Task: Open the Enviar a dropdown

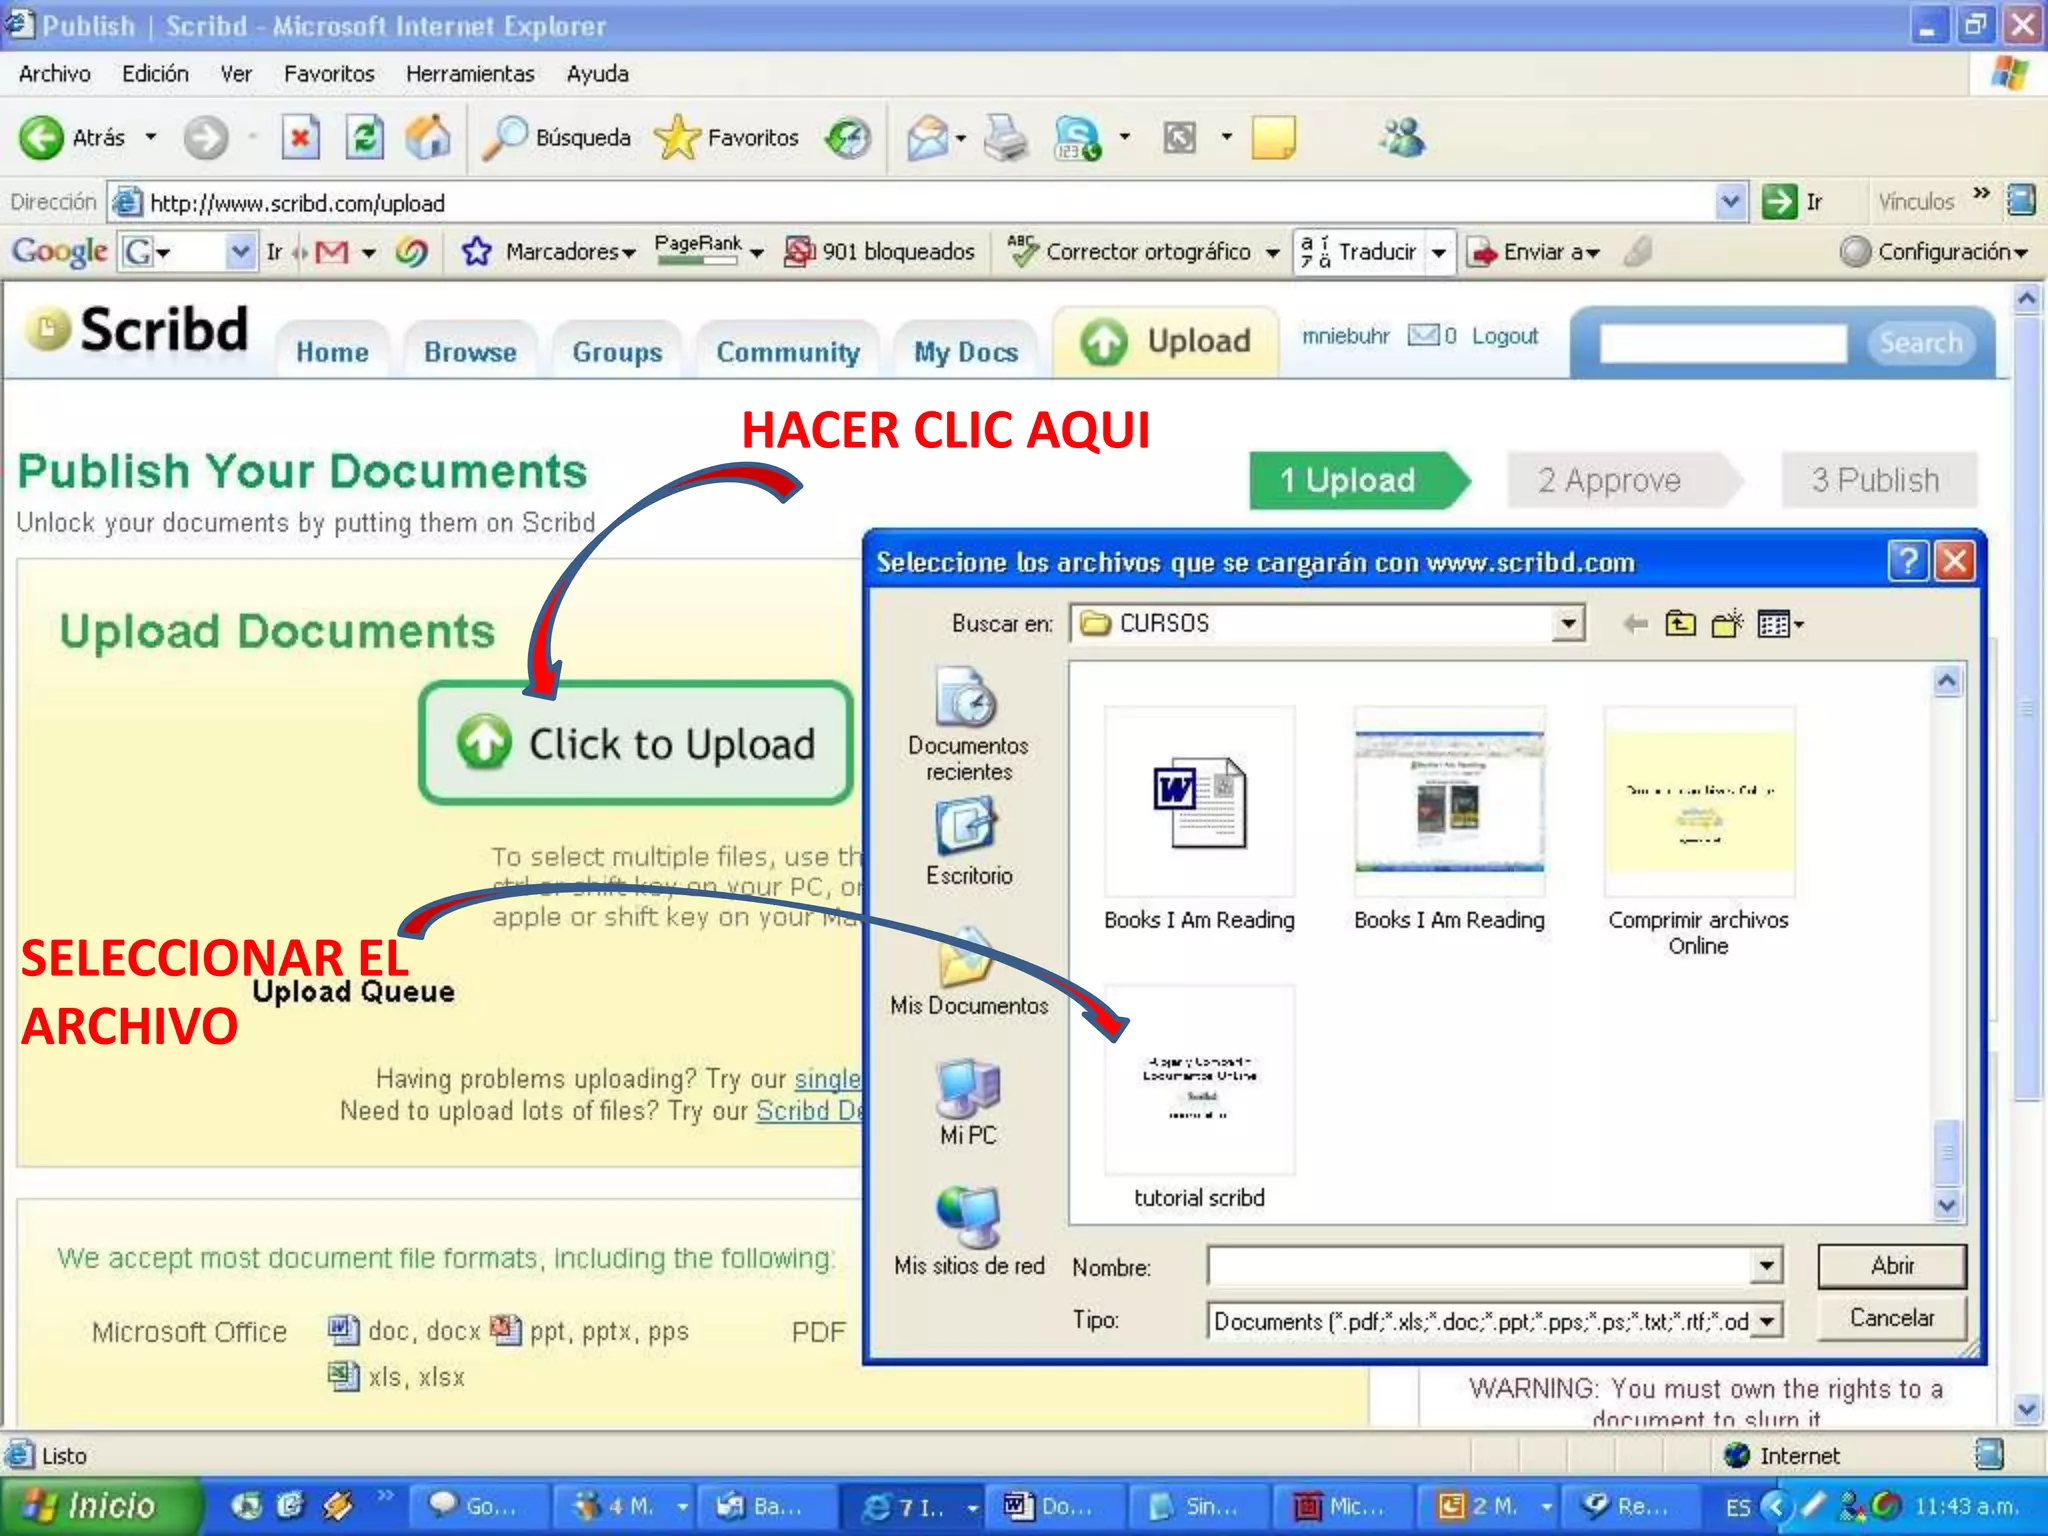Action: (x=1533, y=251)
